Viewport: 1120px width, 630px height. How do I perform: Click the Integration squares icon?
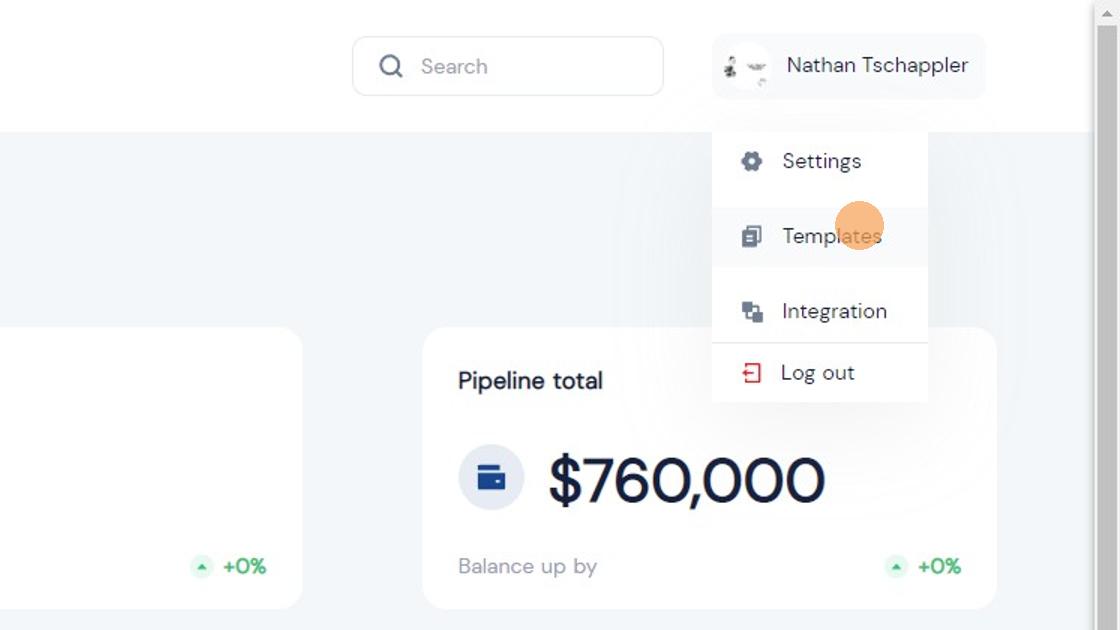(752, 311)
